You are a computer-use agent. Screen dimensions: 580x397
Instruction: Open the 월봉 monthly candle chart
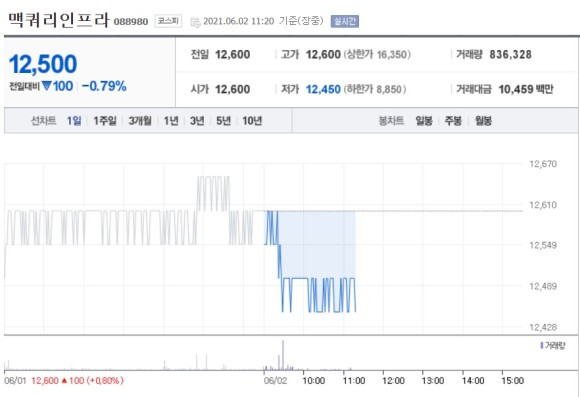point(483,121)
